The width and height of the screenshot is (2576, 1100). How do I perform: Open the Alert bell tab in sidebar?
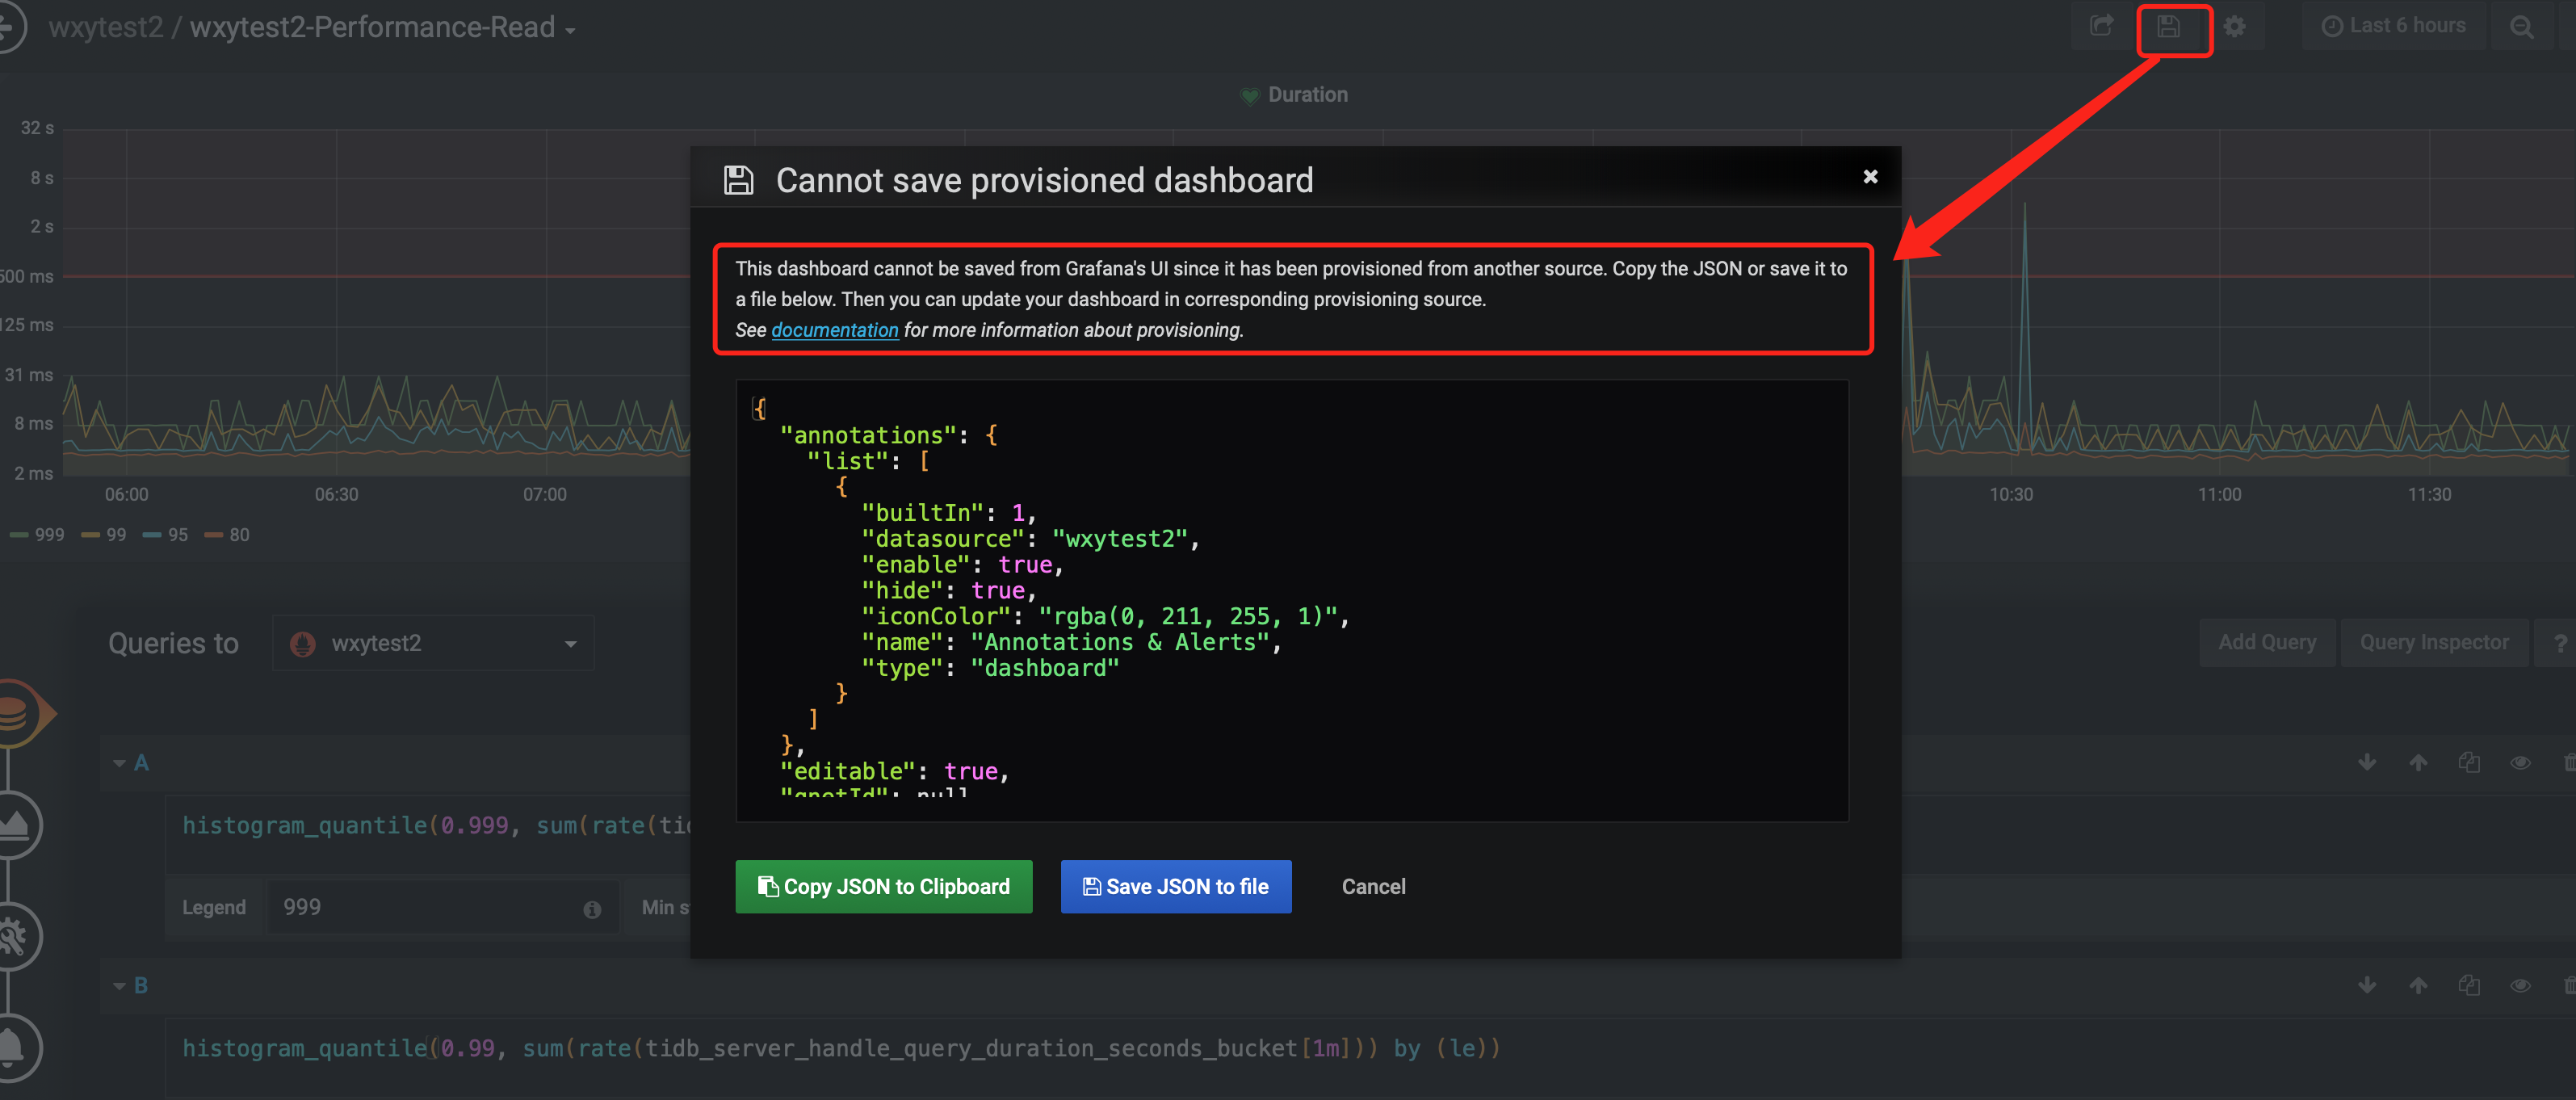pos(14,1047)
